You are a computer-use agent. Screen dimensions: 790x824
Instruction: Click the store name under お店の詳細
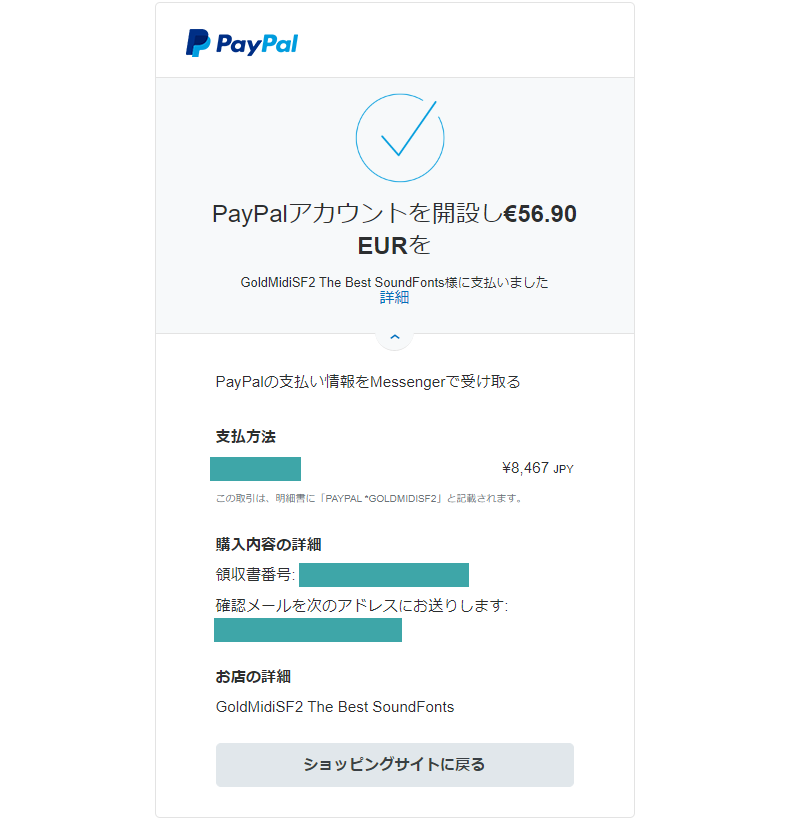(335, 707)
